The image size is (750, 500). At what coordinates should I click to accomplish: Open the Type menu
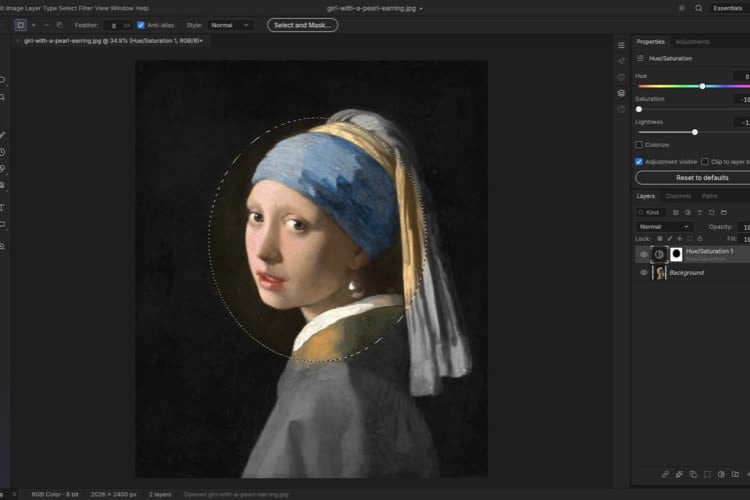[x=50, y=8]
